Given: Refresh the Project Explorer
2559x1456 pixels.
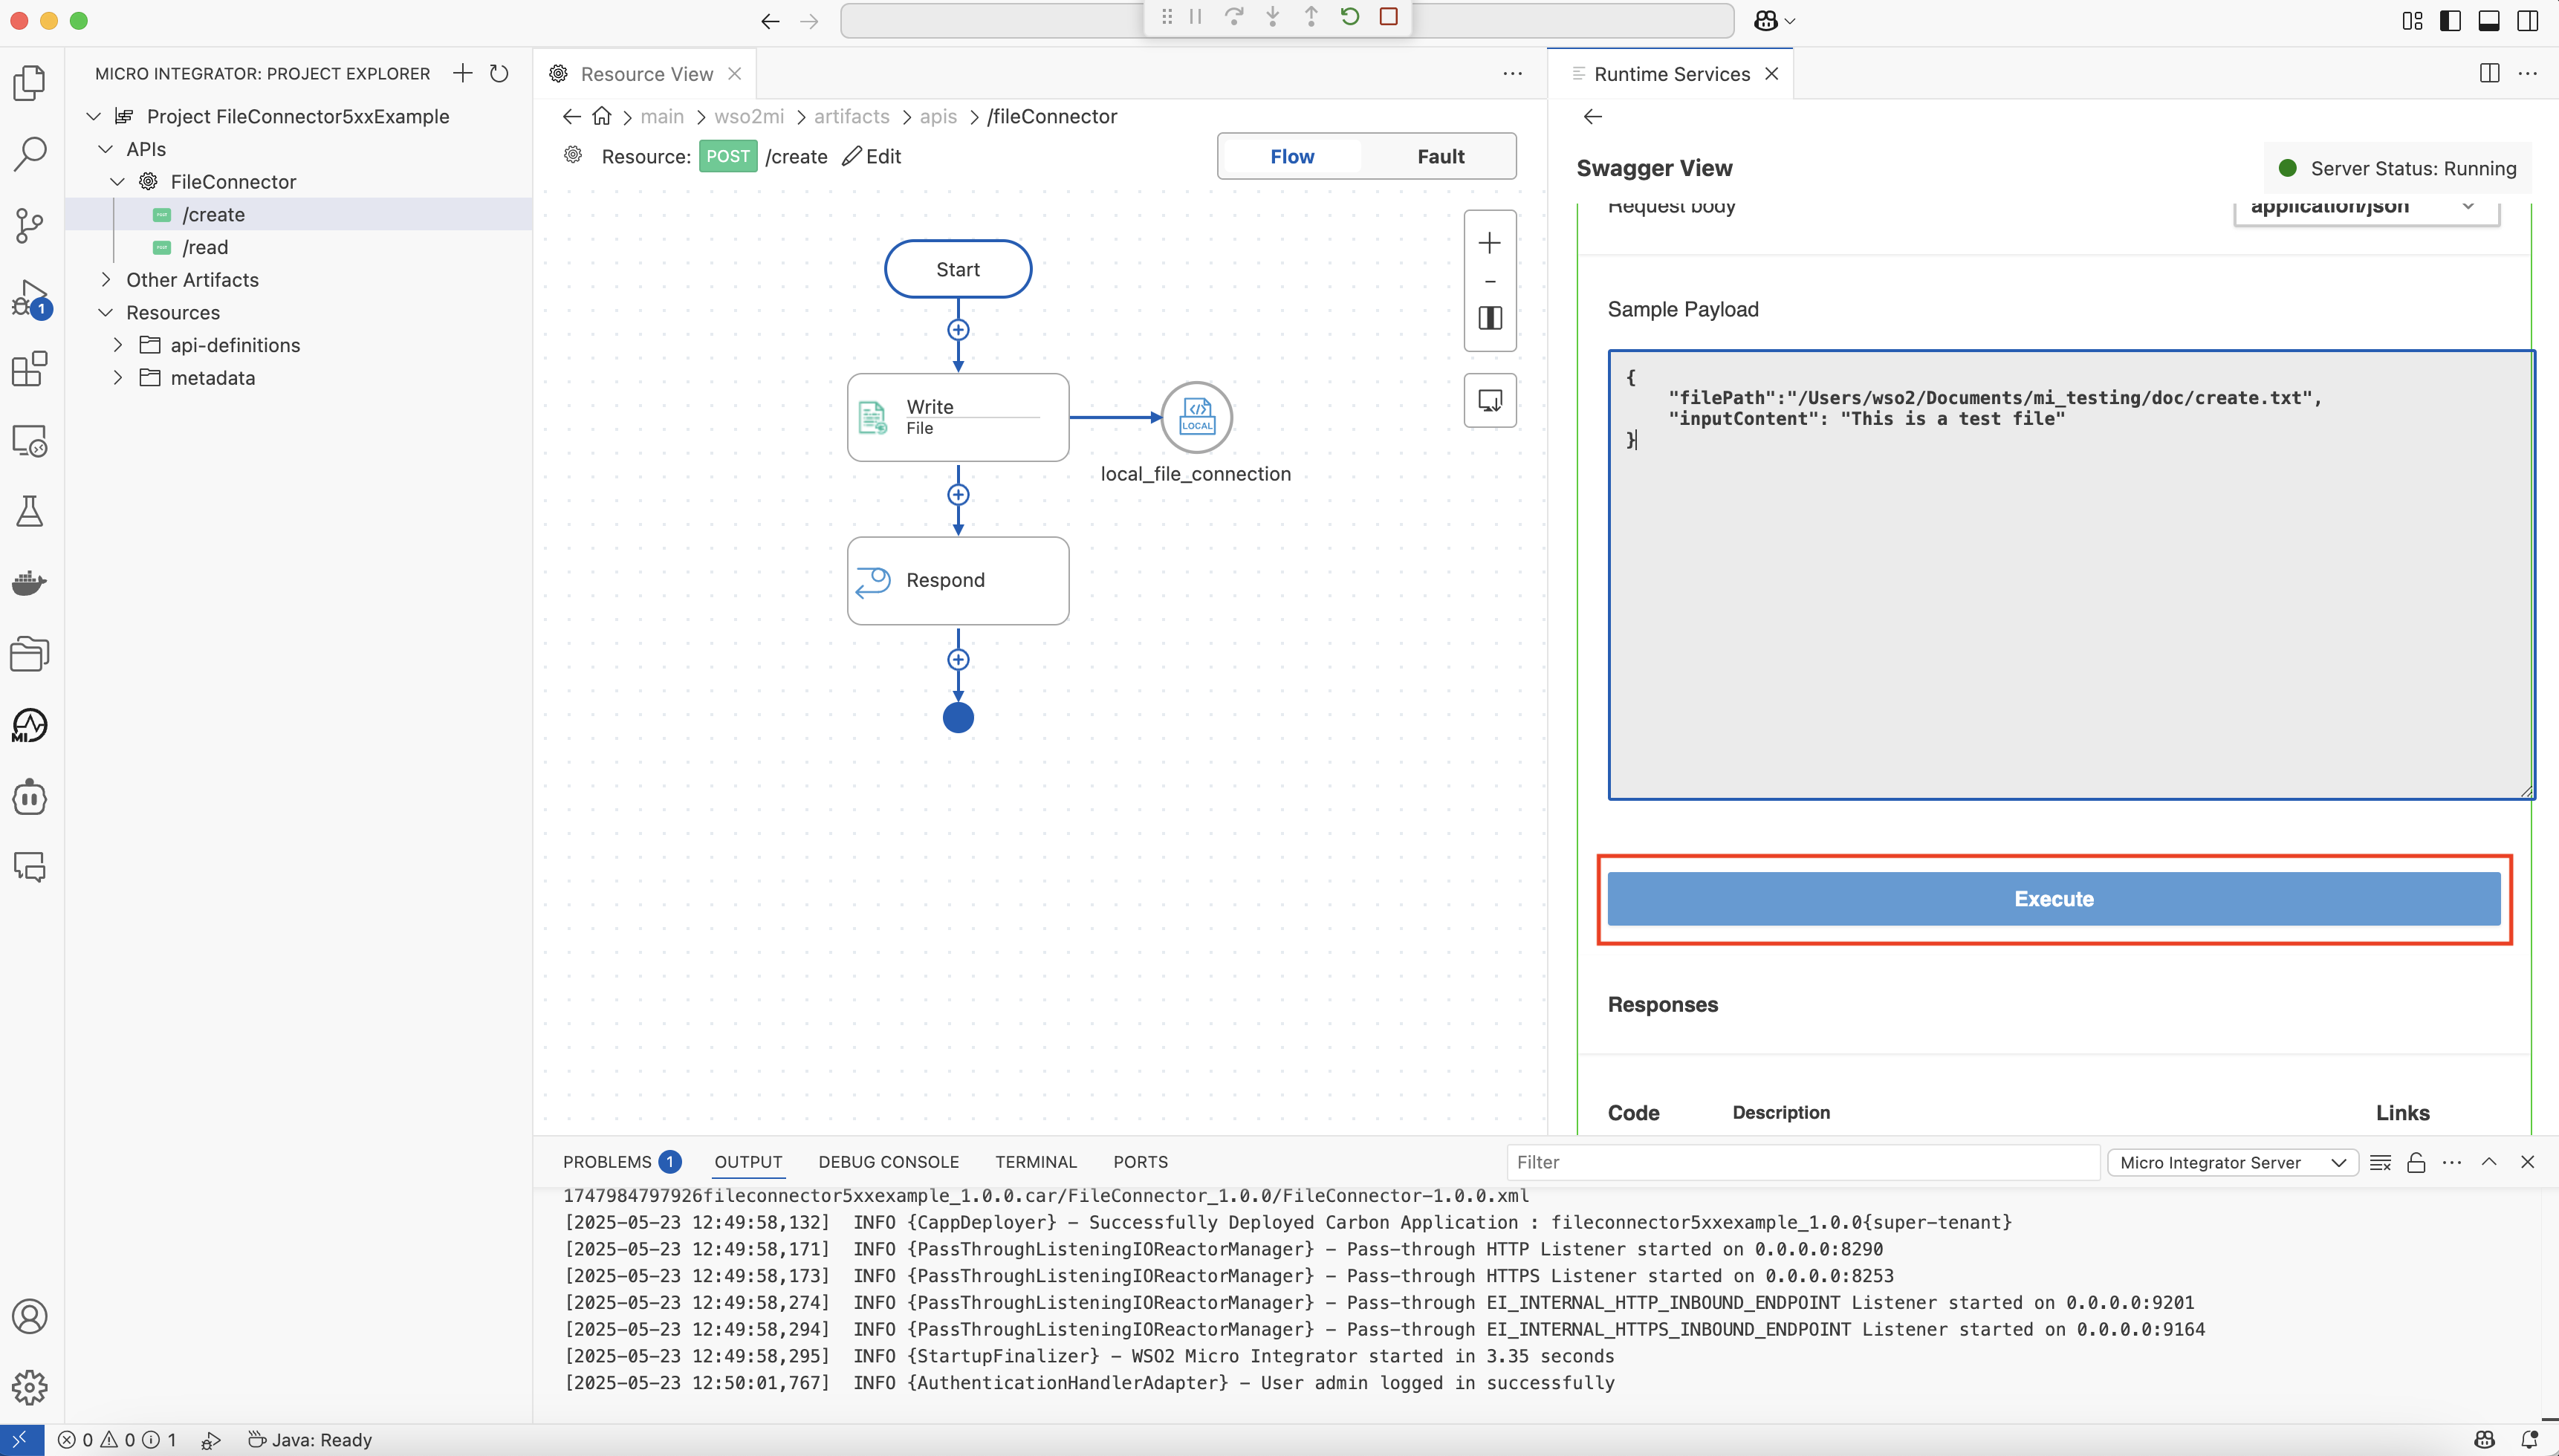Looking at the screenshot, I should pos(499,73).
